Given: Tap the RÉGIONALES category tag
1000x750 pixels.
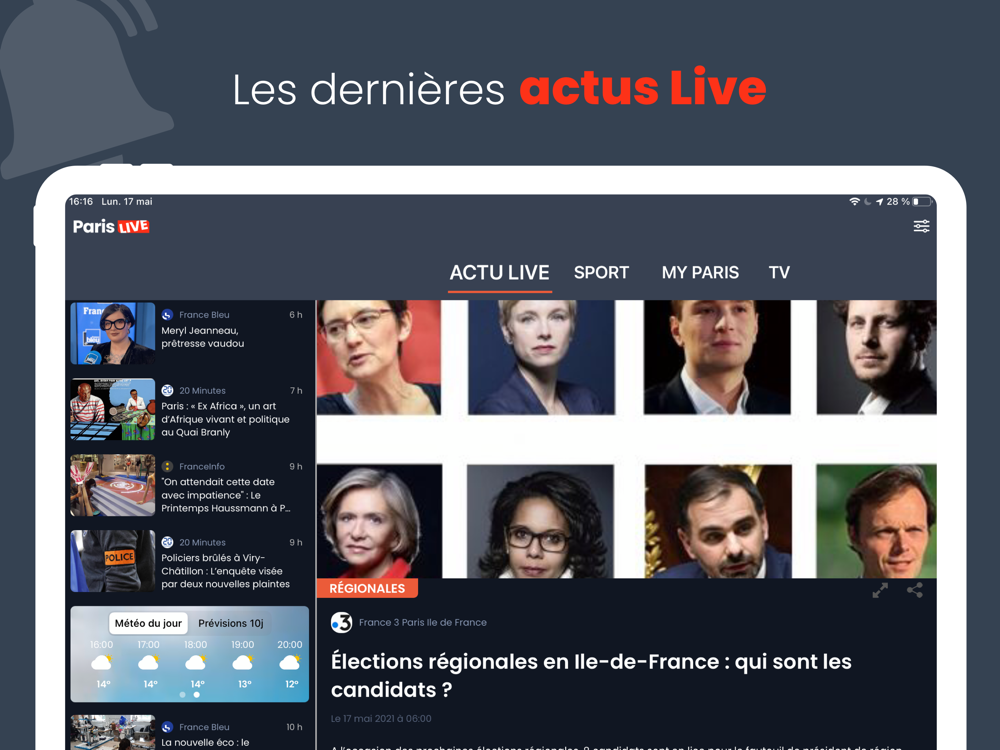Looking at the screenshot, I should tap(367, 588).
